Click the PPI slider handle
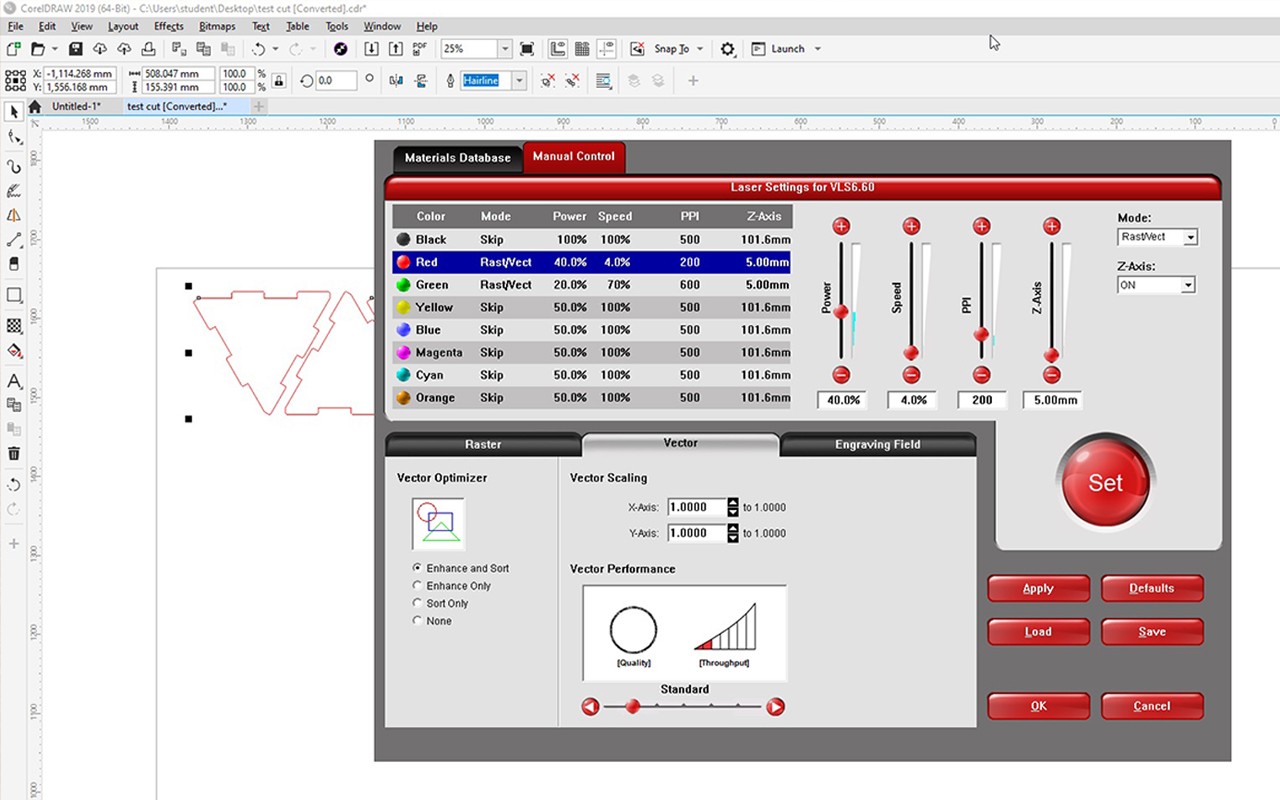 (981, 335)
